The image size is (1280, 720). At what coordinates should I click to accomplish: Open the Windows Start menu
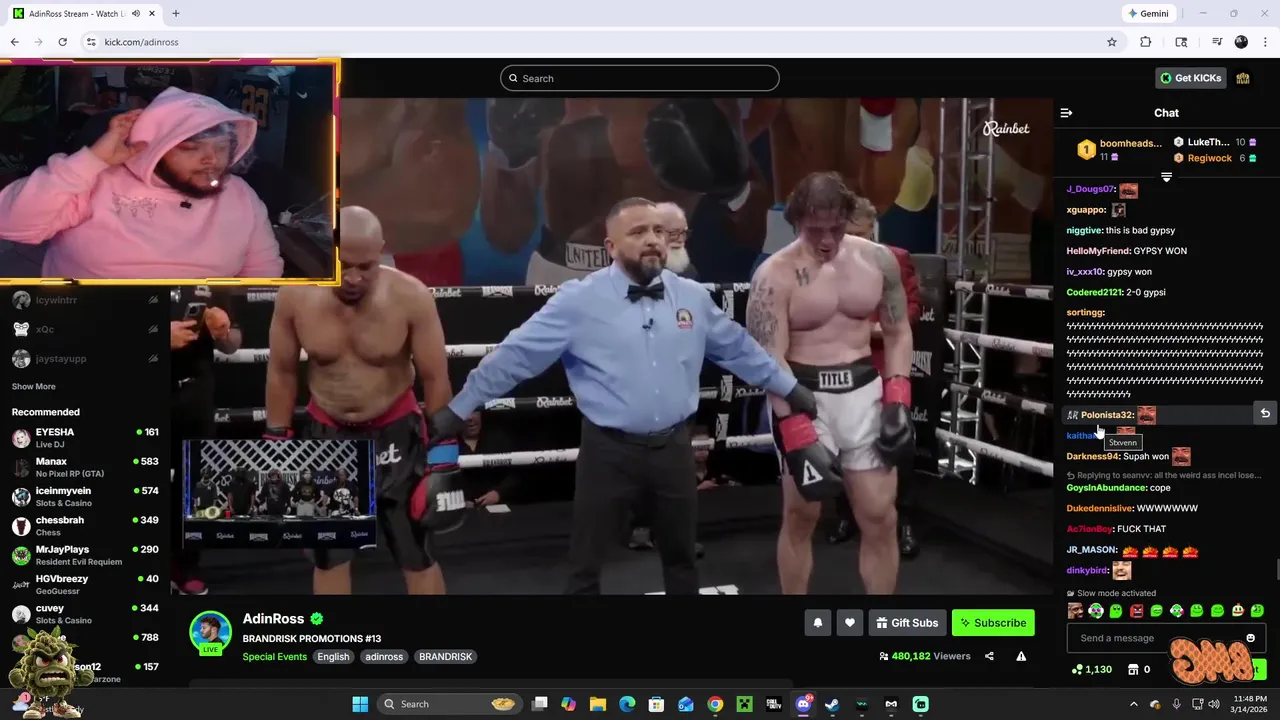[360, 704]
